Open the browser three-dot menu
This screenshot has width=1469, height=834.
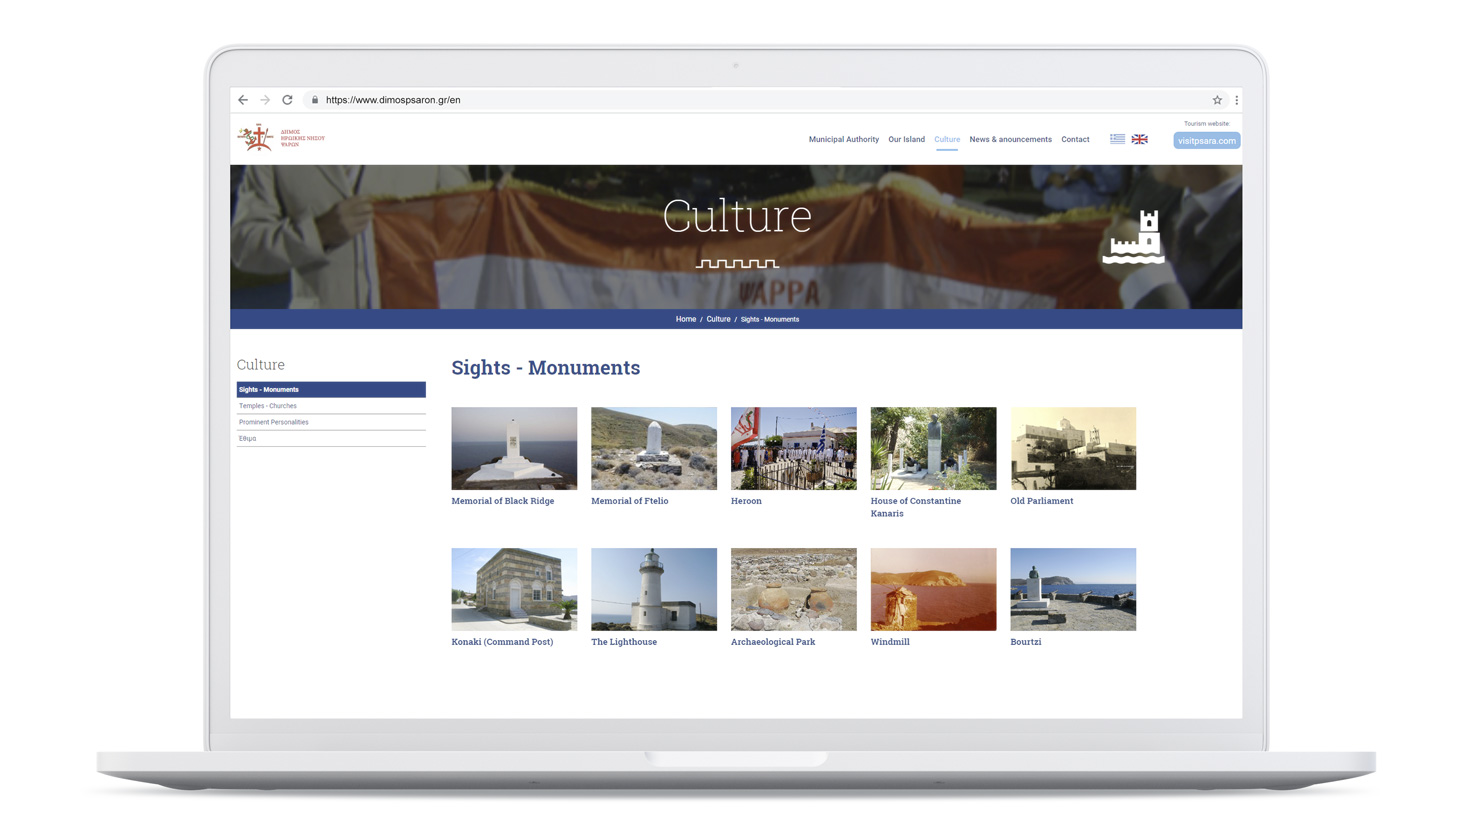tap(1236, 100)
